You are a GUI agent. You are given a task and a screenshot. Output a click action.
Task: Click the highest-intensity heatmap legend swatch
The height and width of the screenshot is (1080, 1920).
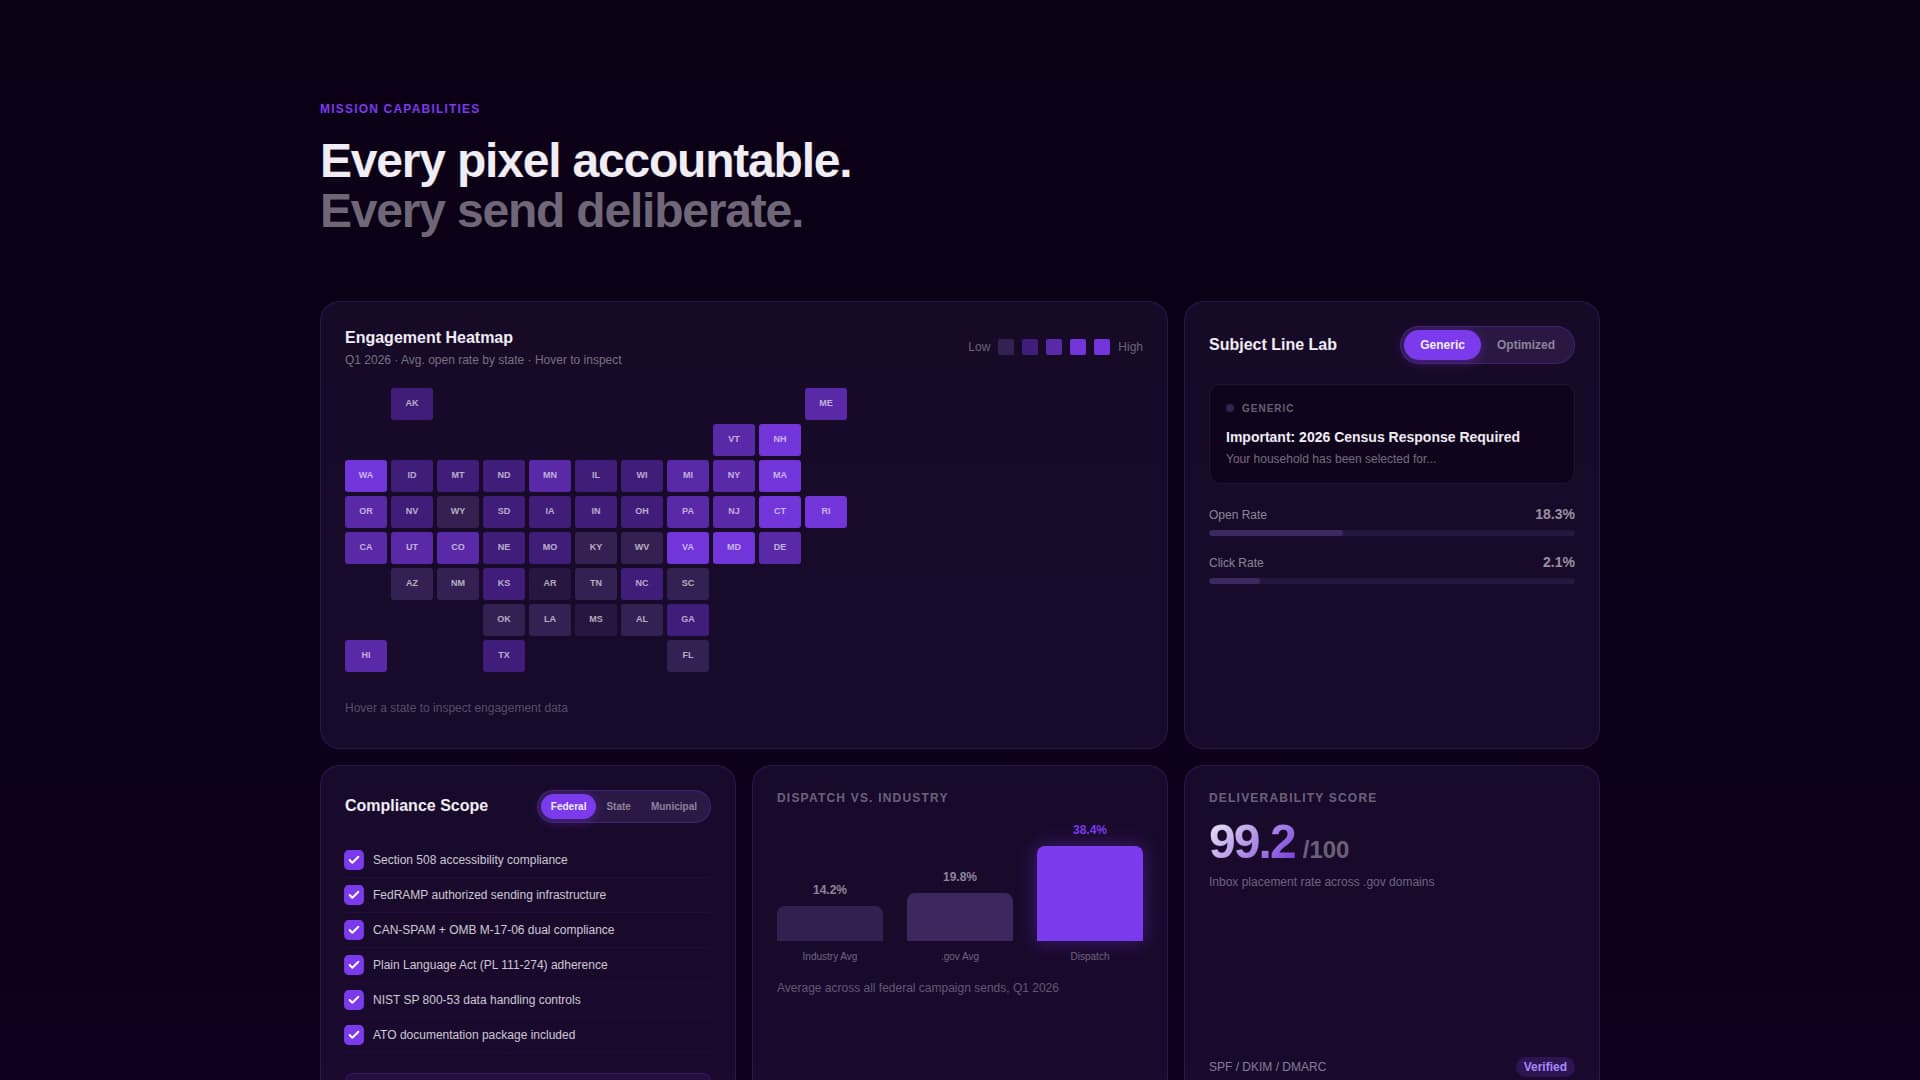pos(1102,347)
